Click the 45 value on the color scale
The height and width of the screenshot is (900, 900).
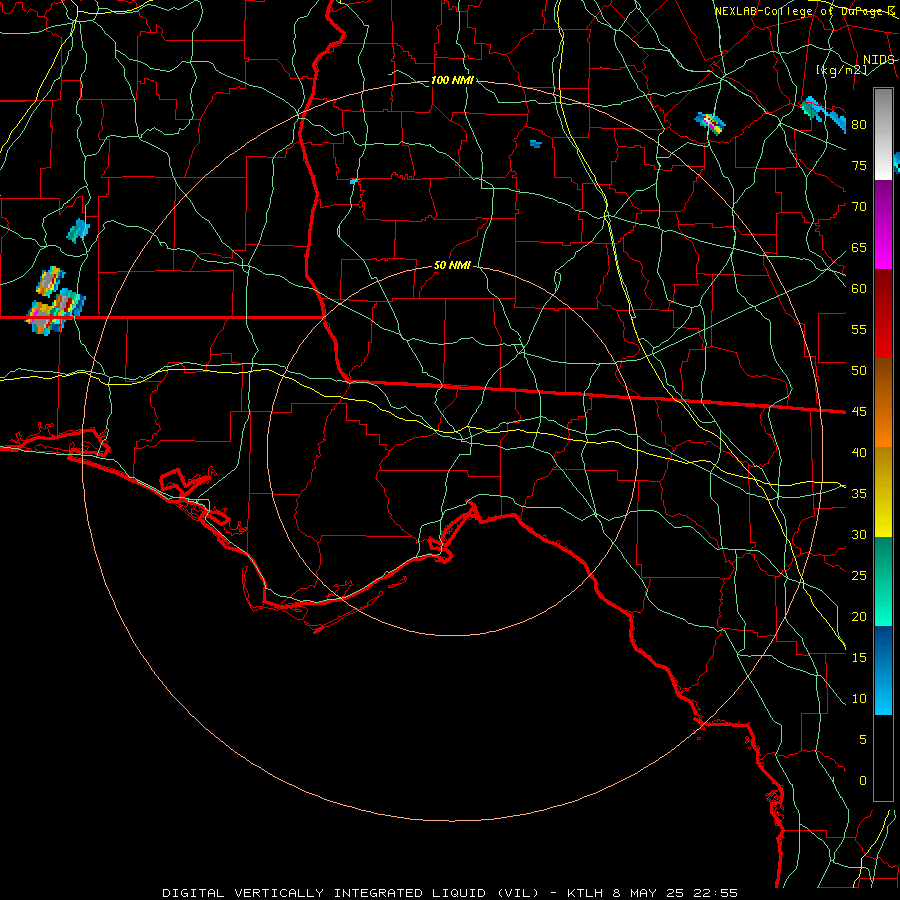[x=859, y=412]
